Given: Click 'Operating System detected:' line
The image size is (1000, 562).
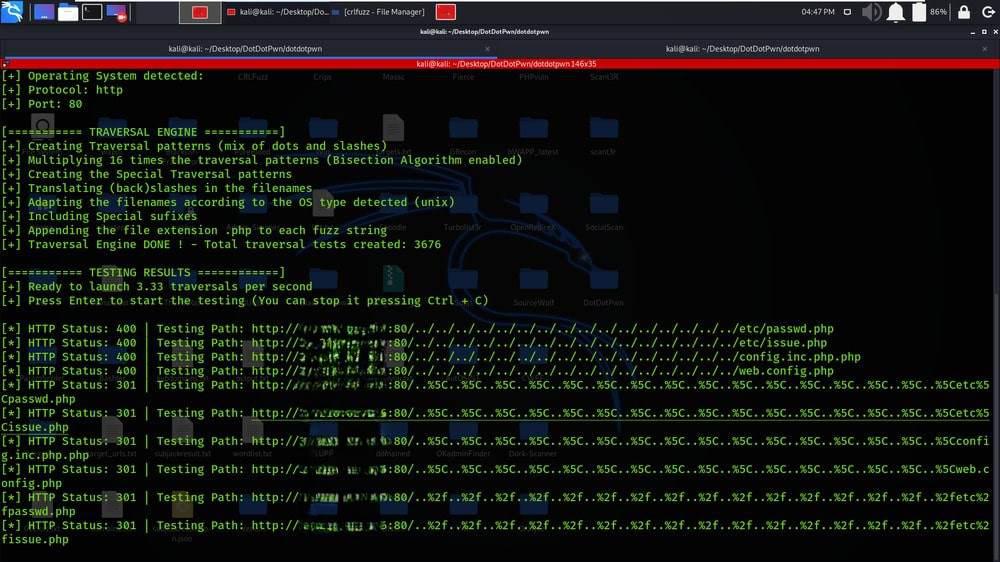Looking at the screenshot, I should 102,76.
